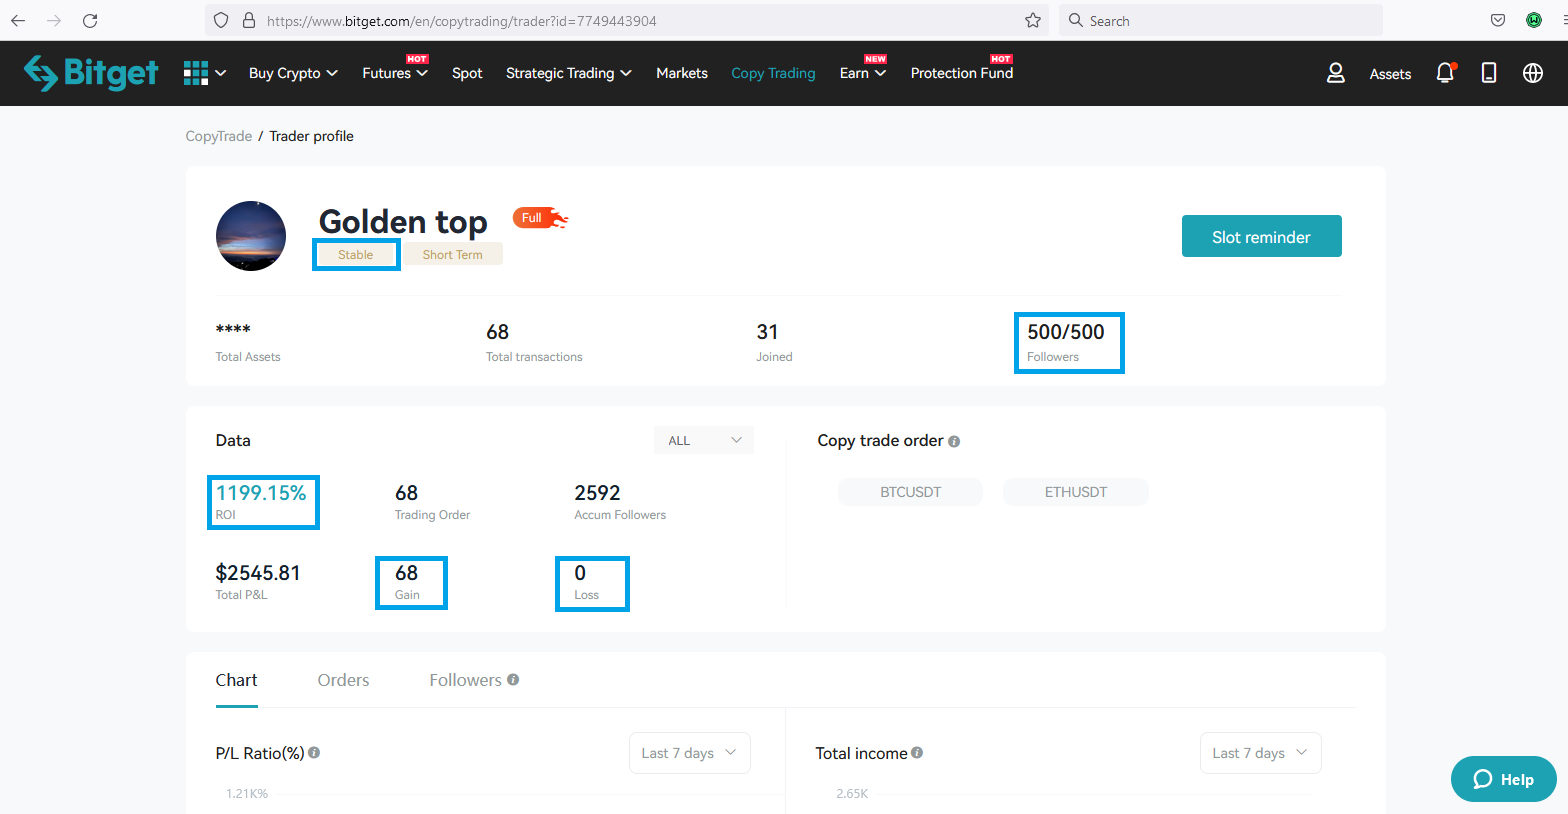Select the BTCUSDT trading pair tag

point(910,492)
